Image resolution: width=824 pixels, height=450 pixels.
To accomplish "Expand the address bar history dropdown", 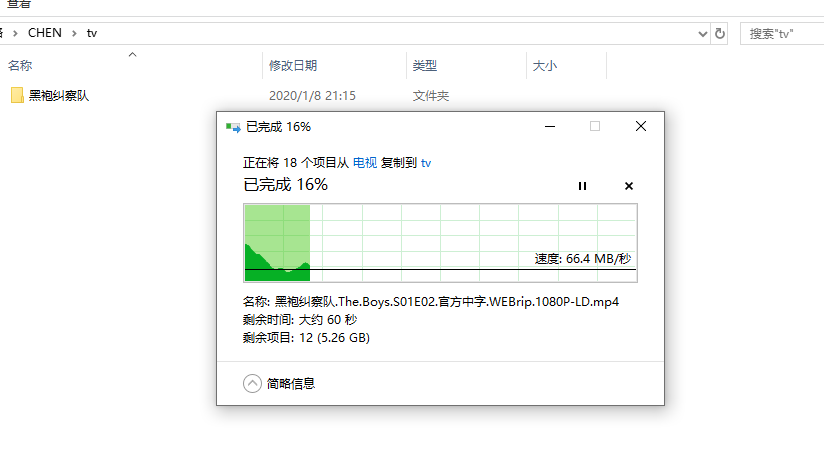I will (703, 34).
